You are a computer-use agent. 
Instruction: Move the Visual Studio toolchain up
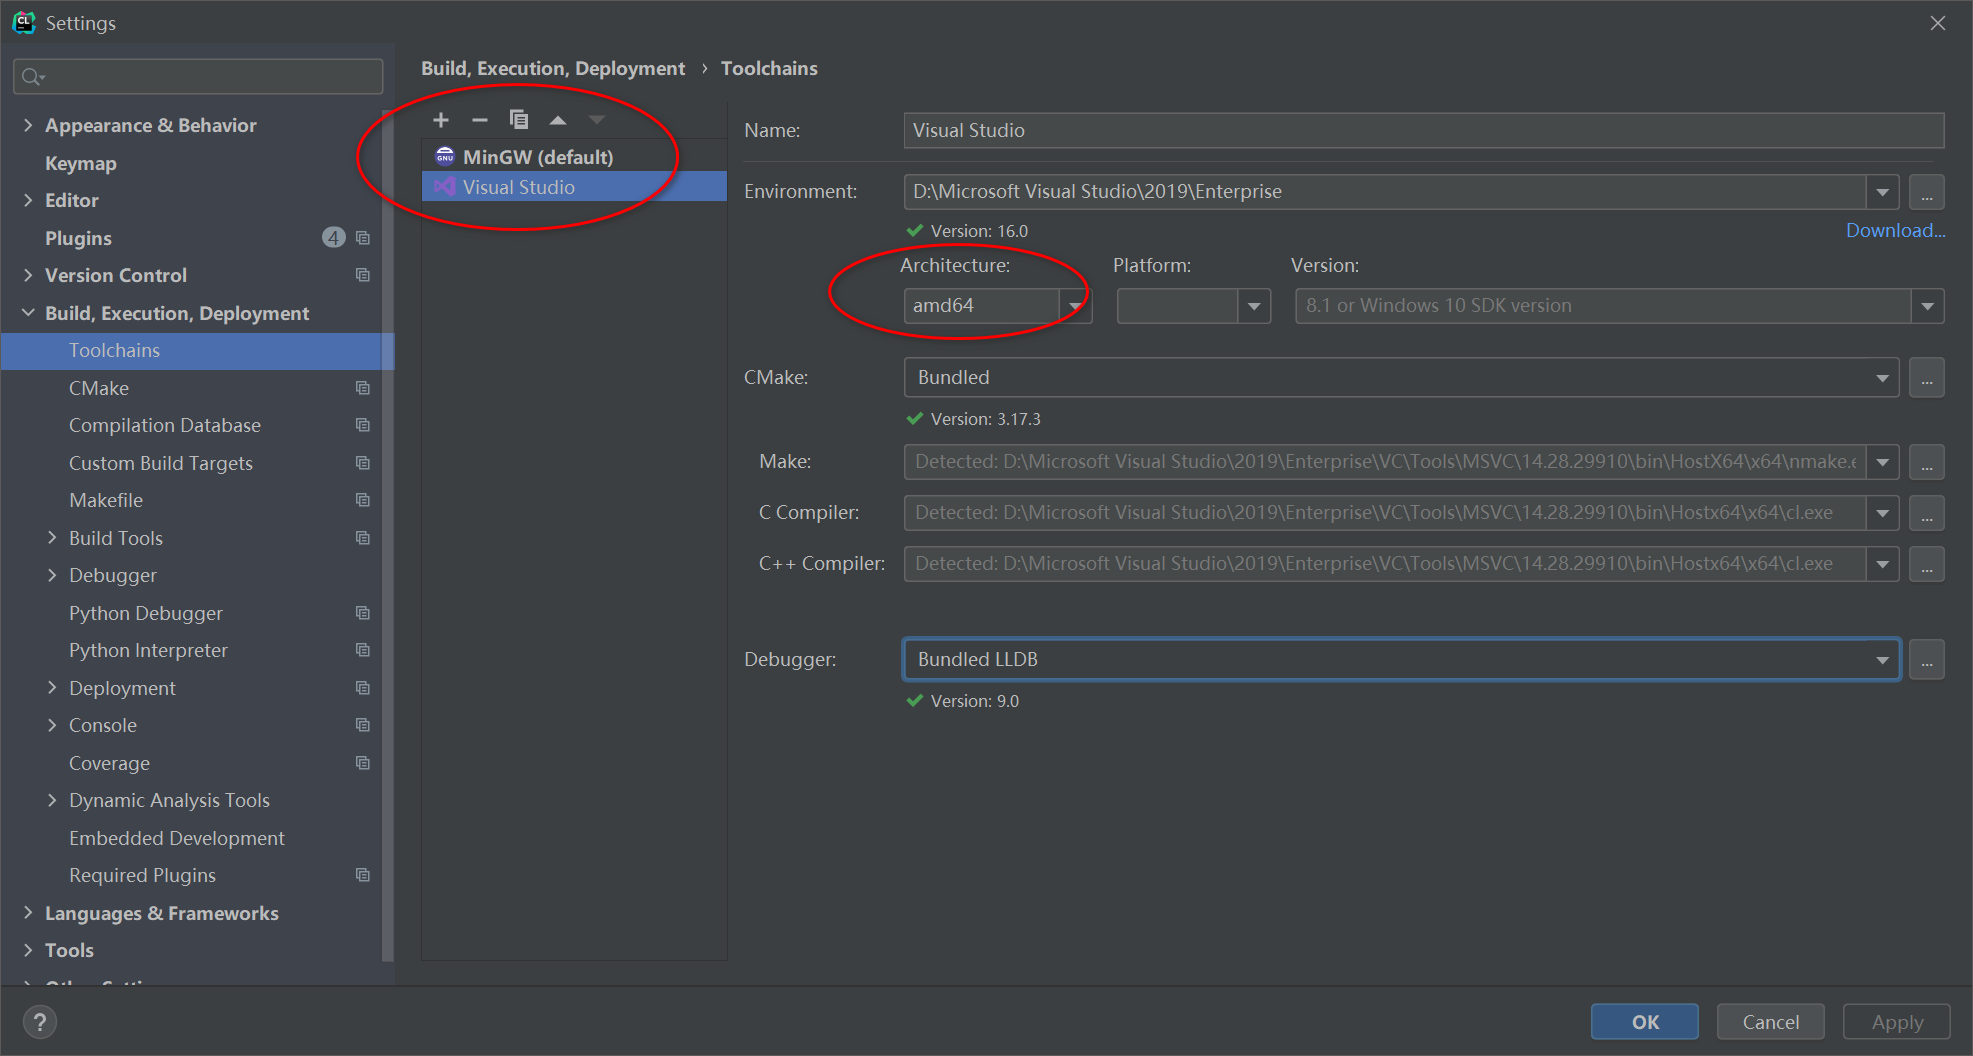tap(558, 119)
